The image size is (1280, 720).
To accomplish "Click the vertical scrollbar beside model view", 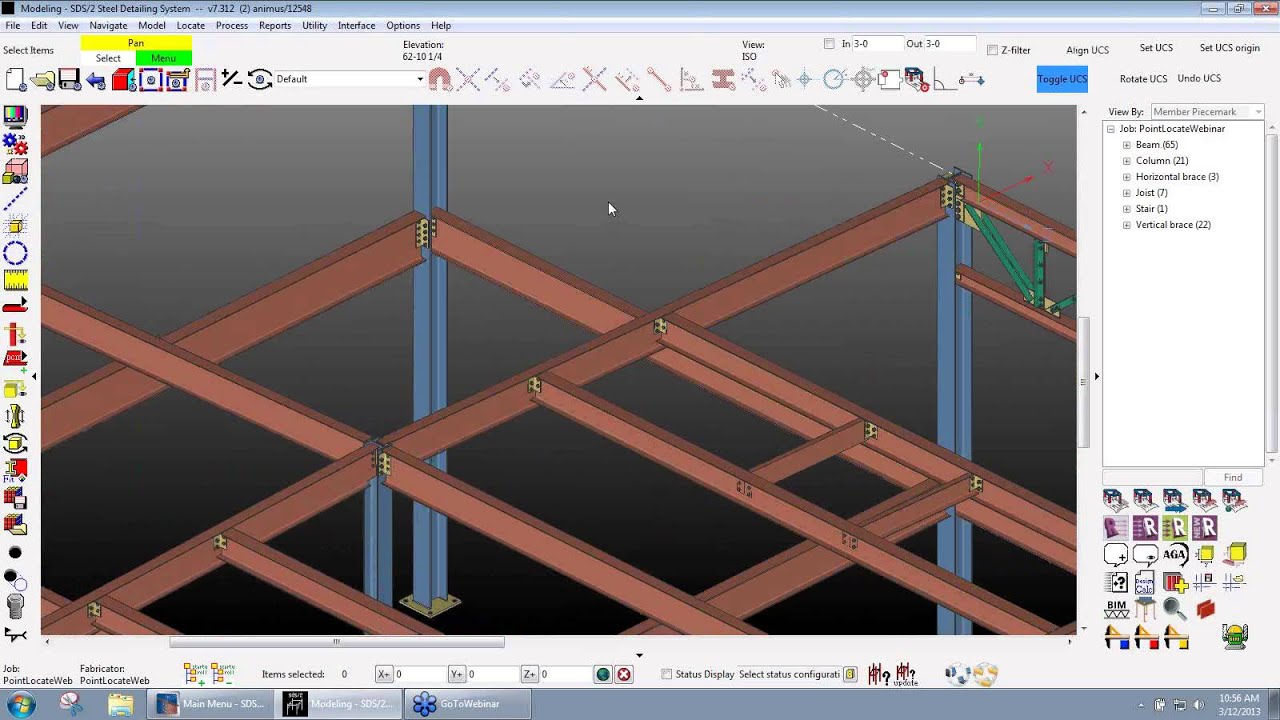I will [1083, 380].
